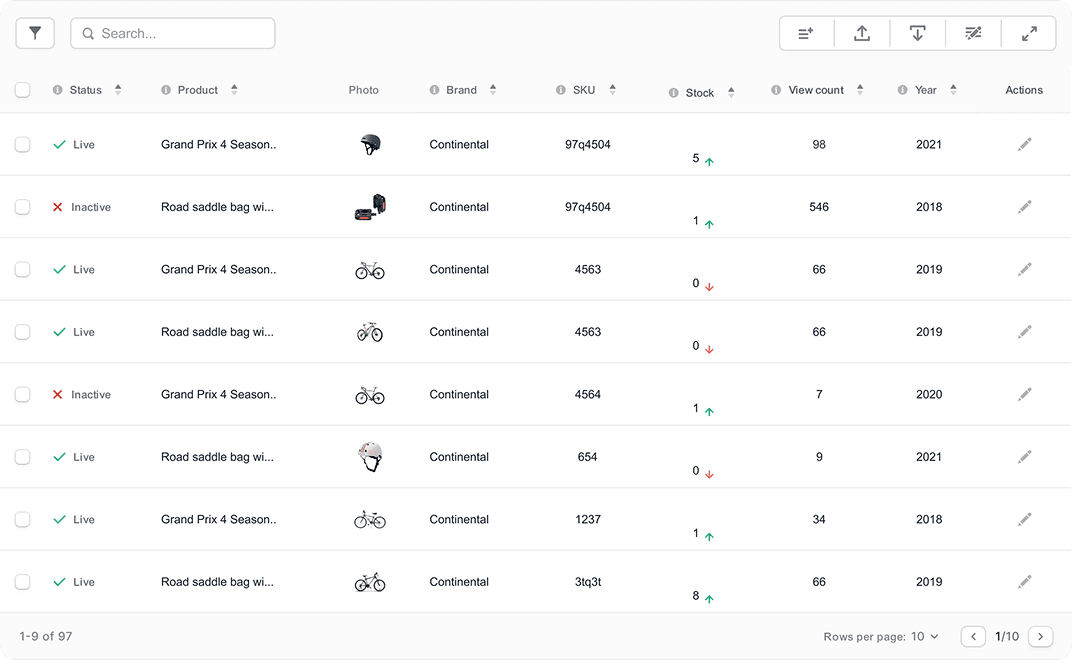
Task: Click the Brand column header
Action: coord(461,90)
